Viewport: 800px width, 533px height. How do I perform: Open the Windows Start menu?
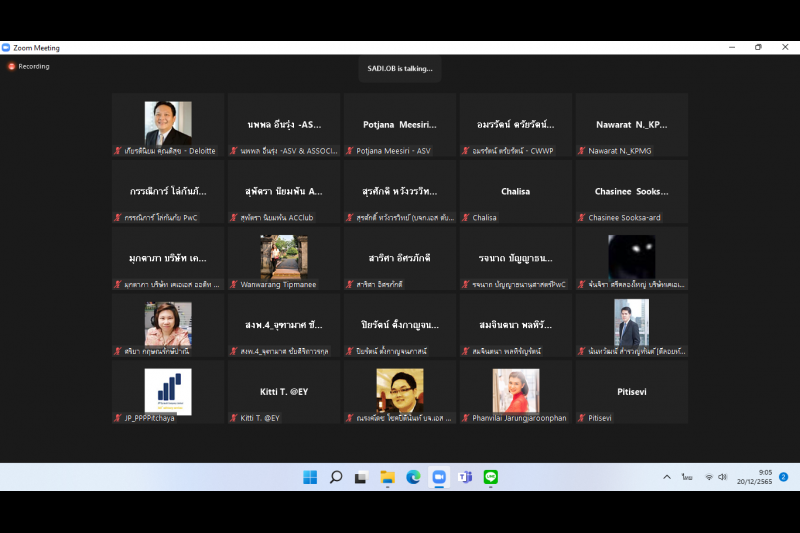pos(310,477)
